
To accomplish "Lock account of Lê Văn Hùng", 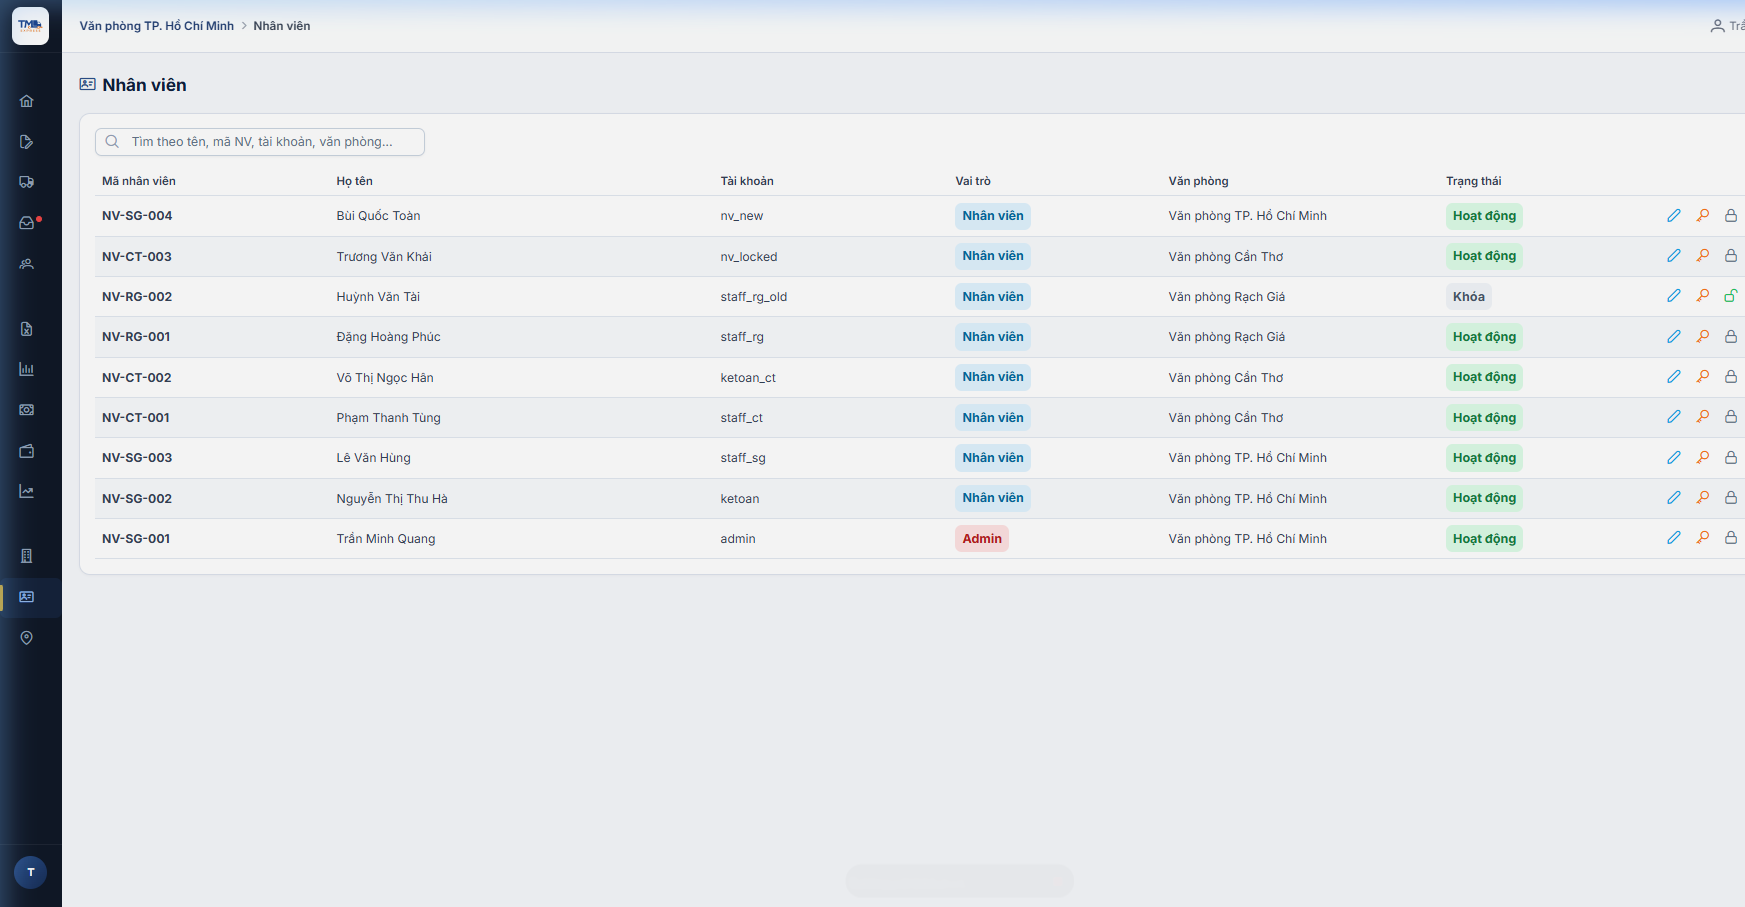I will pos(1731,458).
